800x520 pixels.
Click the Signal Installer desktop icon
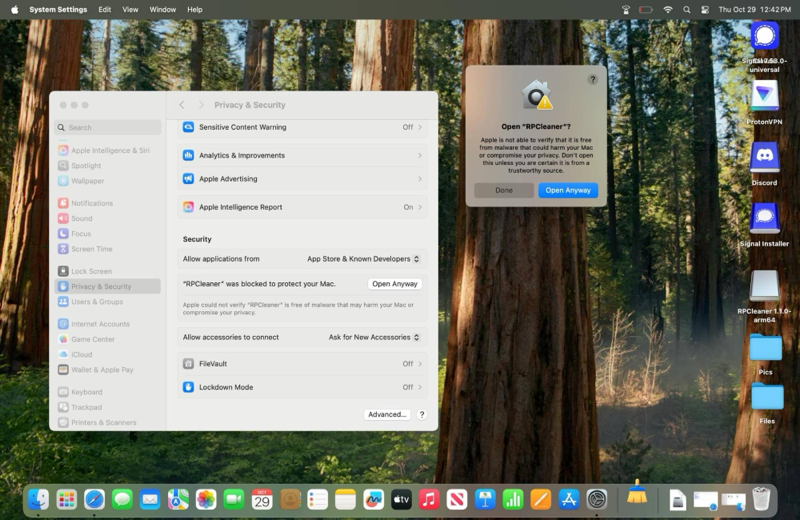(x=764, y=218)
